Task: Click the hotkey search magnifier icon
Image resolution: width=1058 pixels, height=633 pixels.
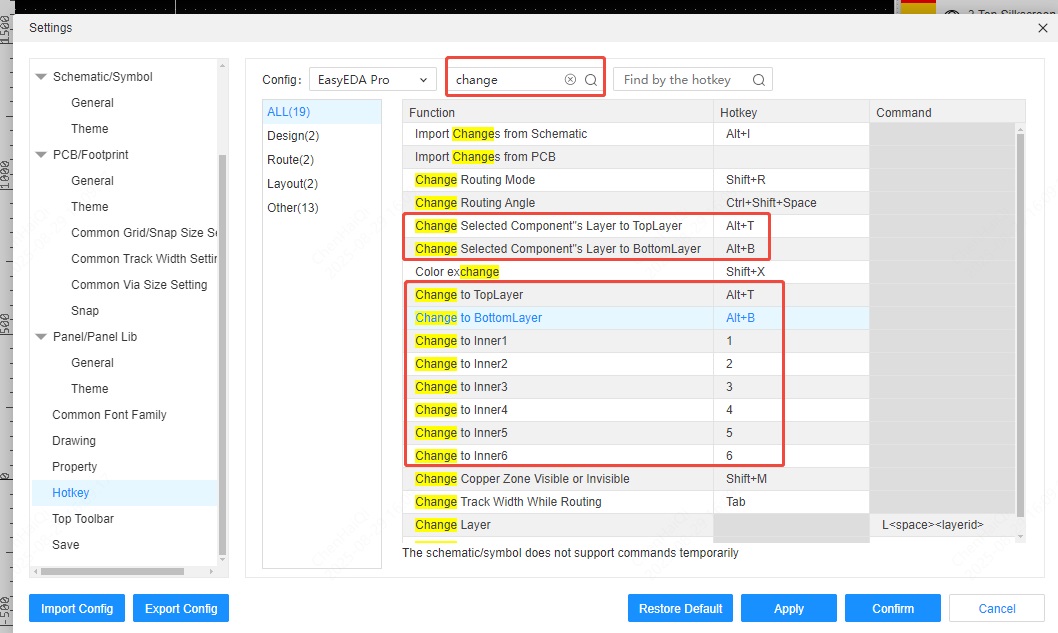Action: tap(759, 80)
